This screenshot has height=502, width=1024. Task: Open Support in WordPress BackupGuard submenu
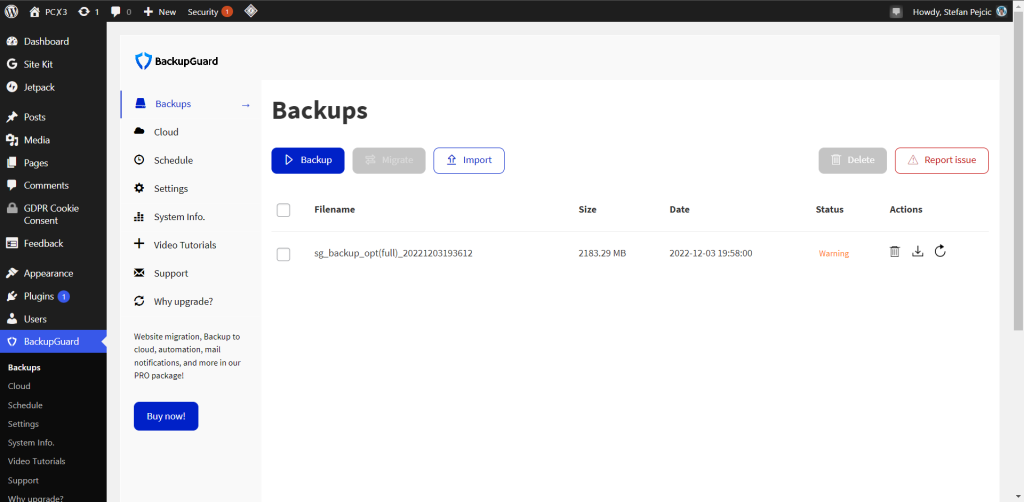click(23, 480)
